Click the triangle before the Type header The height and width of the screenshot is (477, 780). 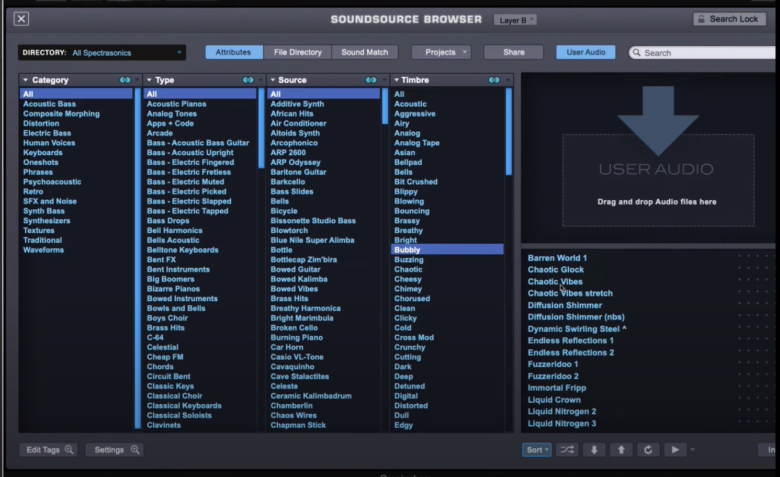click(149, 80)
